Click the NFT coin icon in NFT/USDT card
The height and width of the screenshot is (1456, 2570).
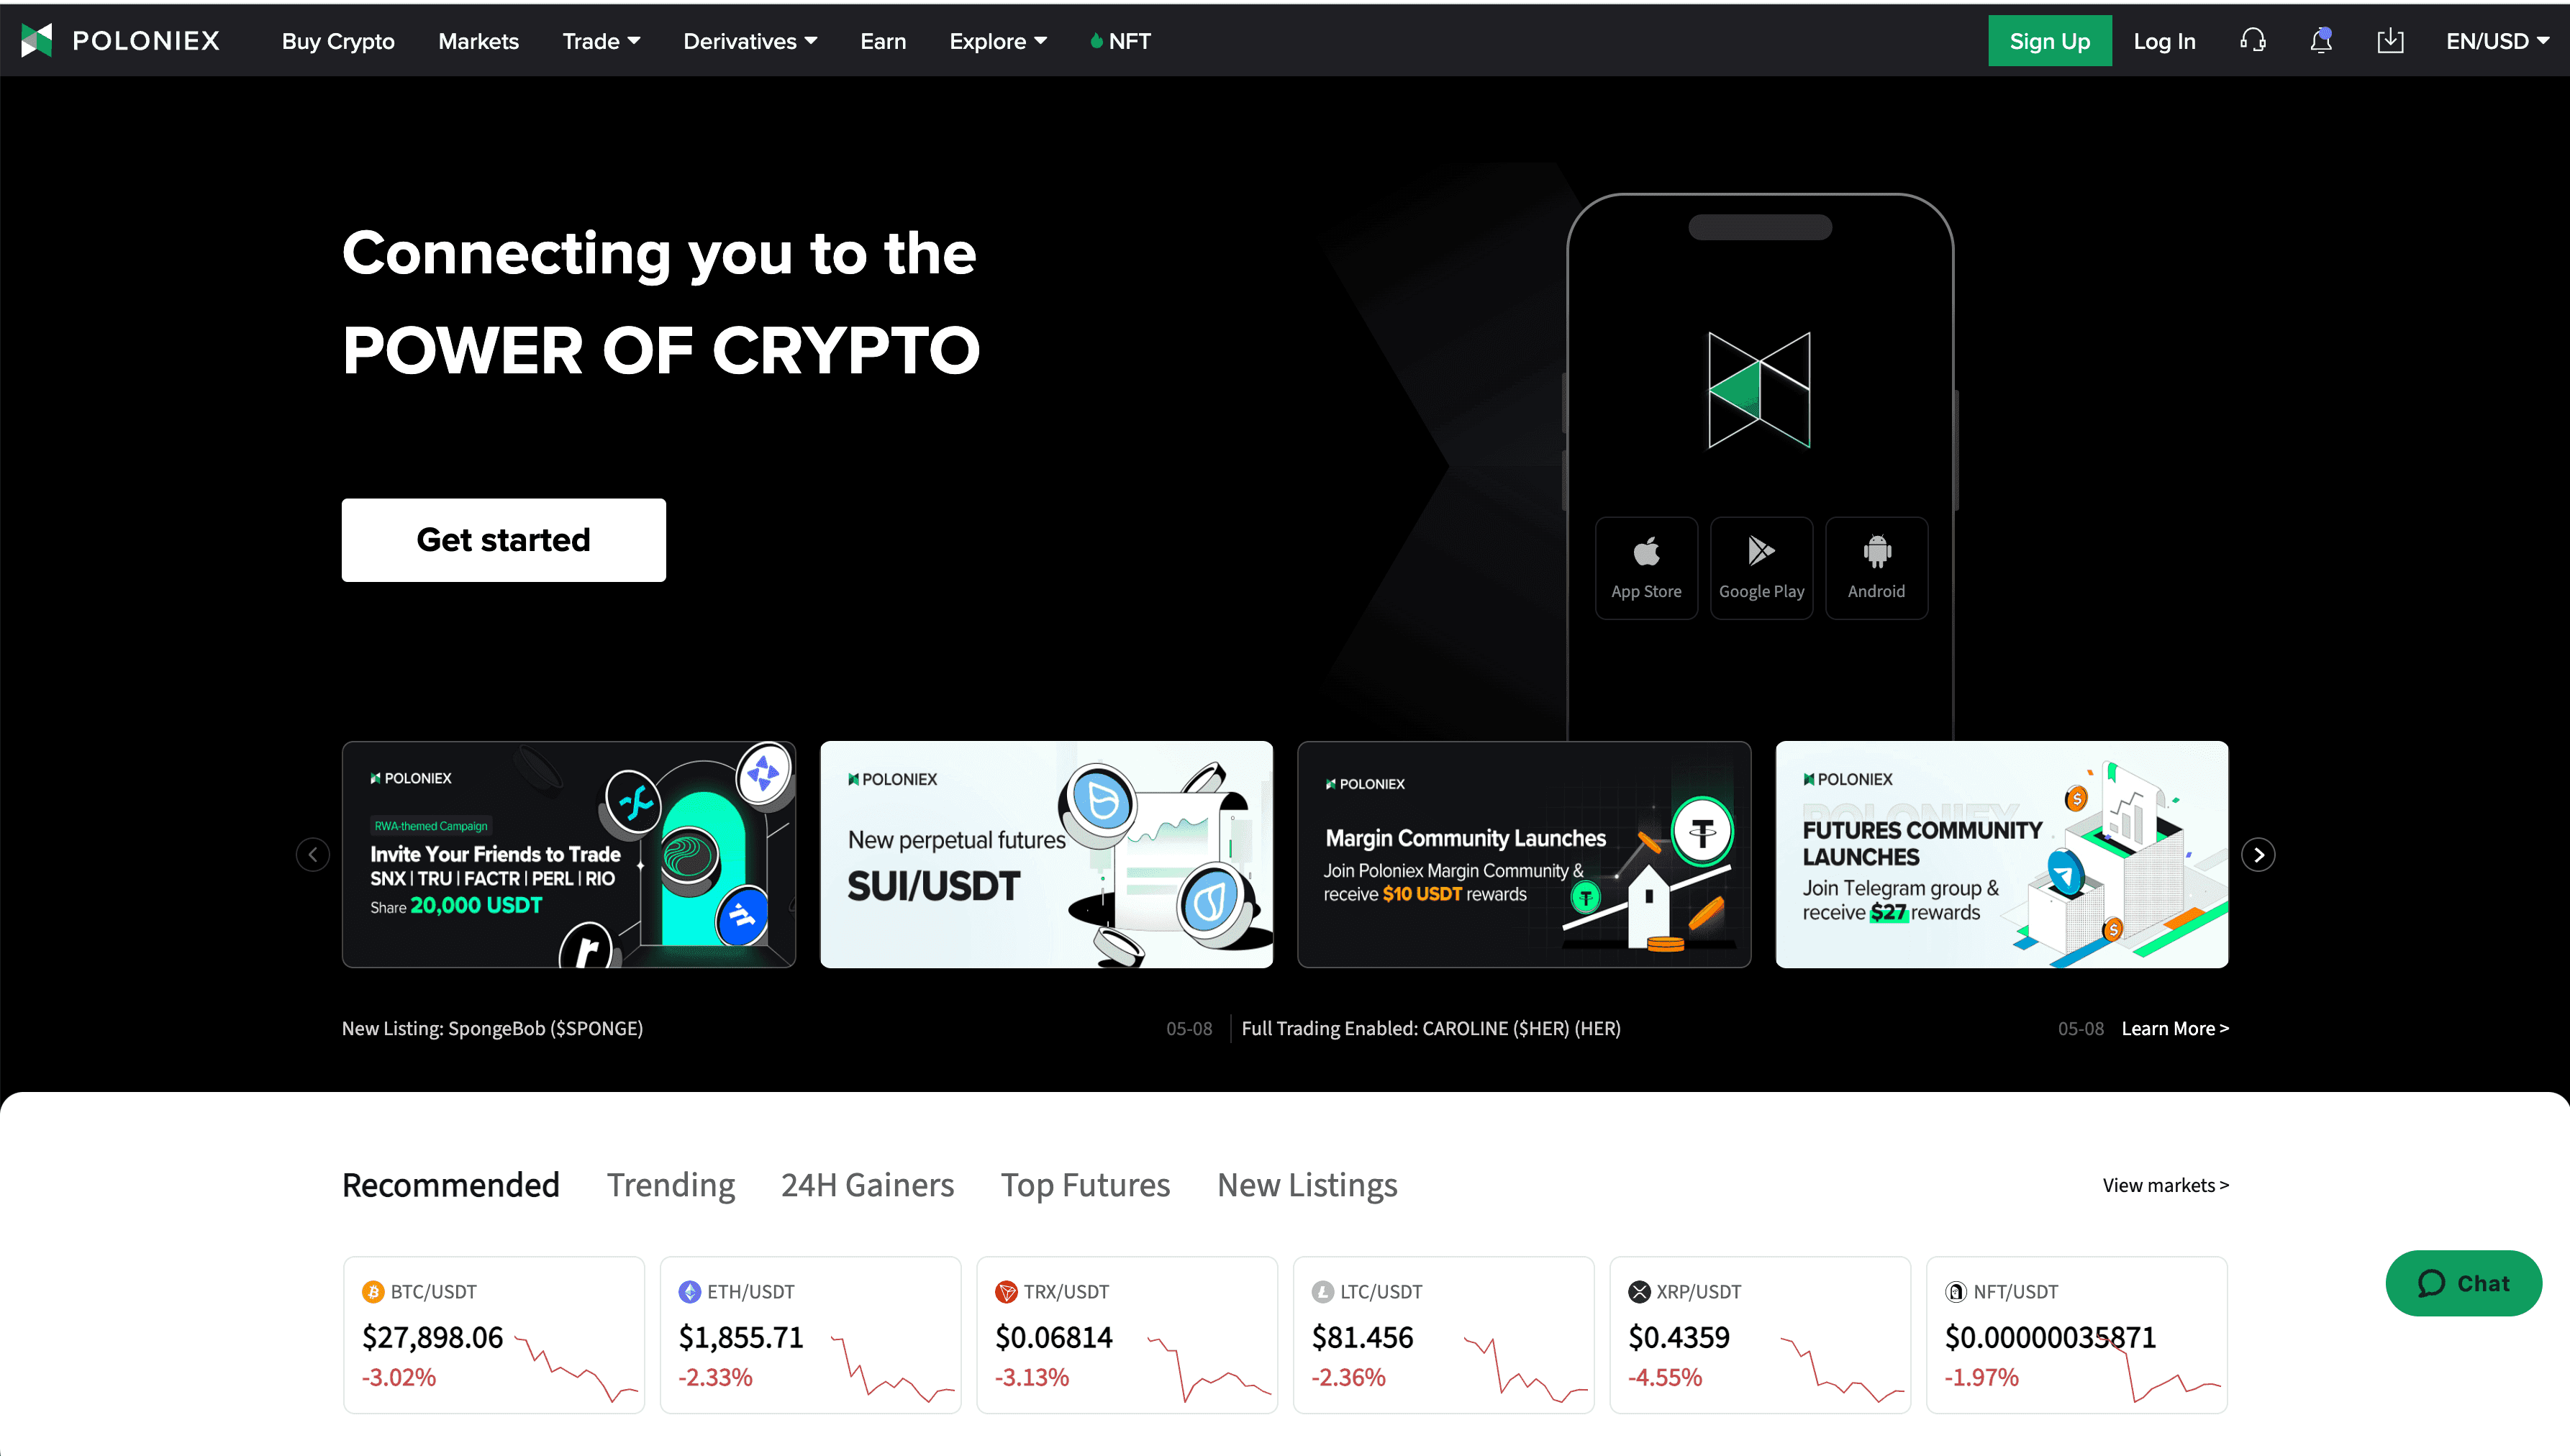(x=1955, y=1292)
